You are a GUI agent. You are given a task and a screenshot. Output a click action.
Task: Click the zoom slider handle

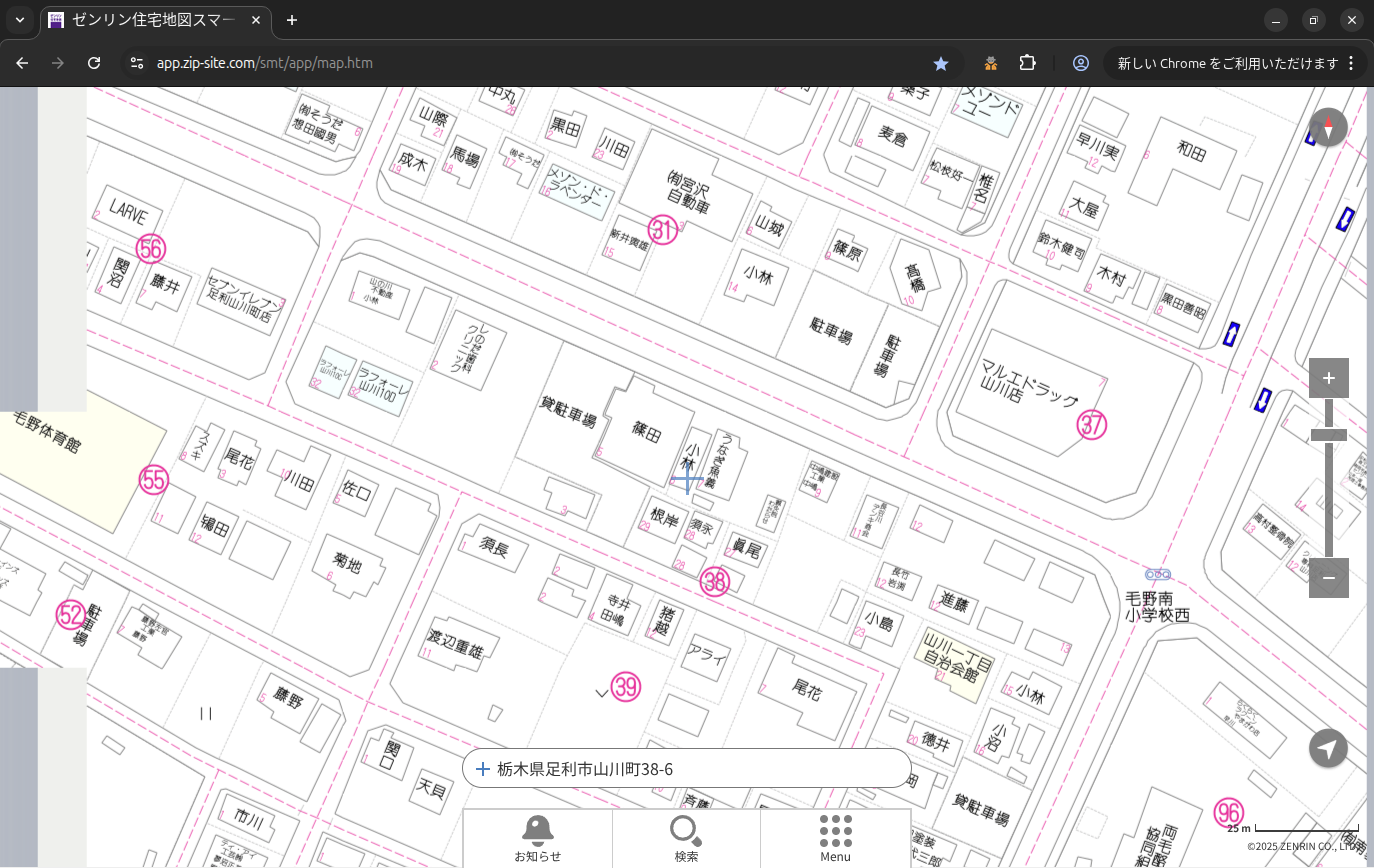pyautogui.click(x=1329, y=435)
